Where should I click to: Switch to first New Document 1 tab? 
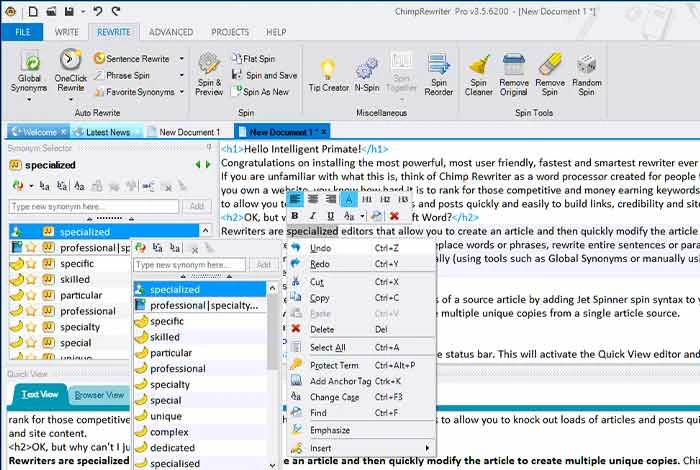click(x=184, y=132)
